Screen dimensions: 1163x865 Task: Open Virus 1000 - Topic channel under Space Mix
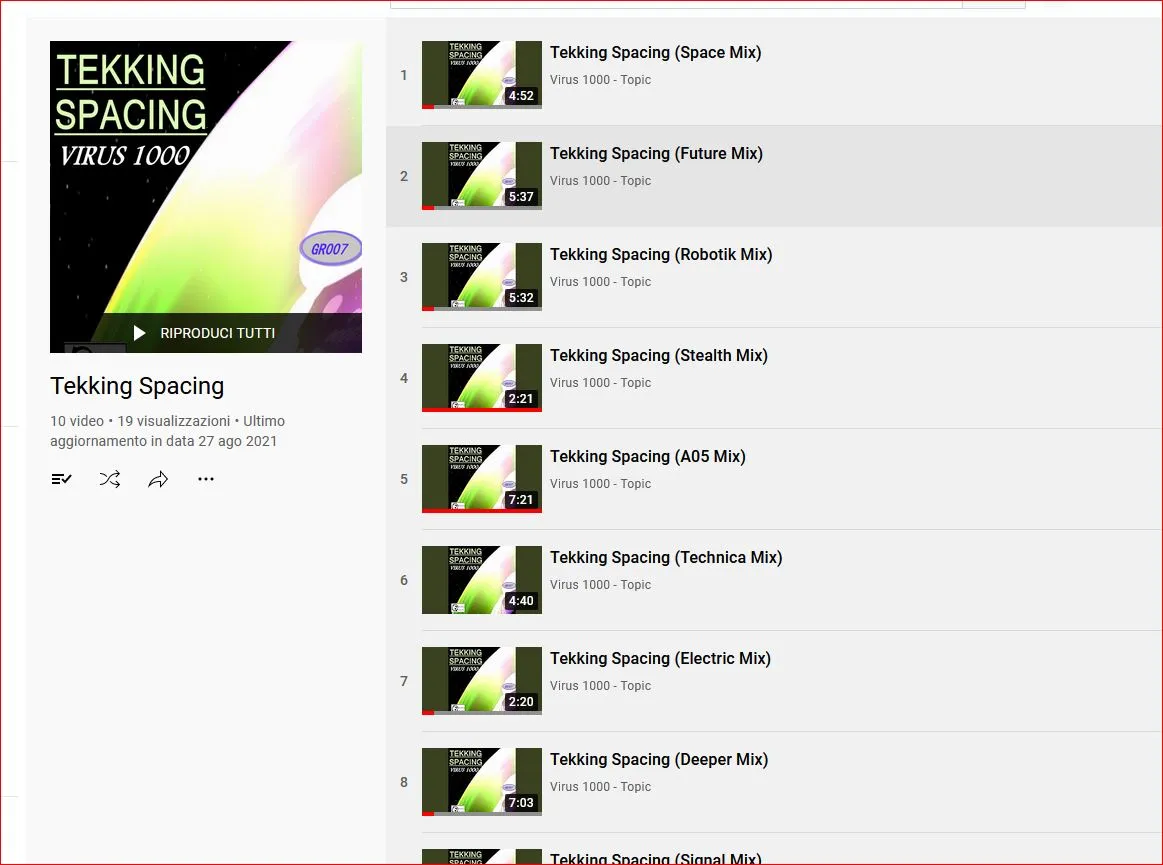pyautogui.click(x=600, y=79)
